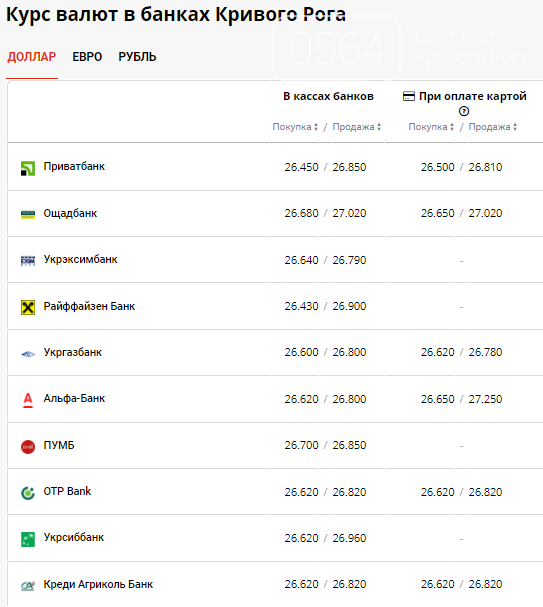Click the help question mark under card payment

[x=464, y=111]
